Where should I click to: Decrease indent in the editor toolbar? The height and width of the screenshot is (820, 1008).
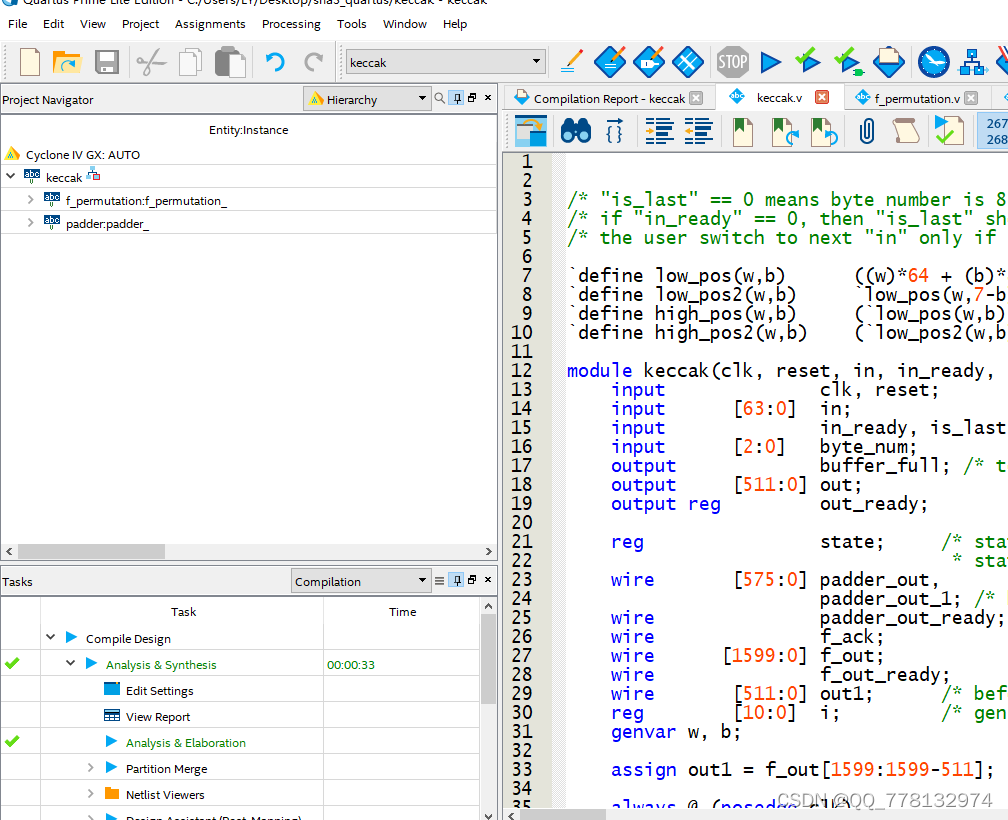click(699, 131)
